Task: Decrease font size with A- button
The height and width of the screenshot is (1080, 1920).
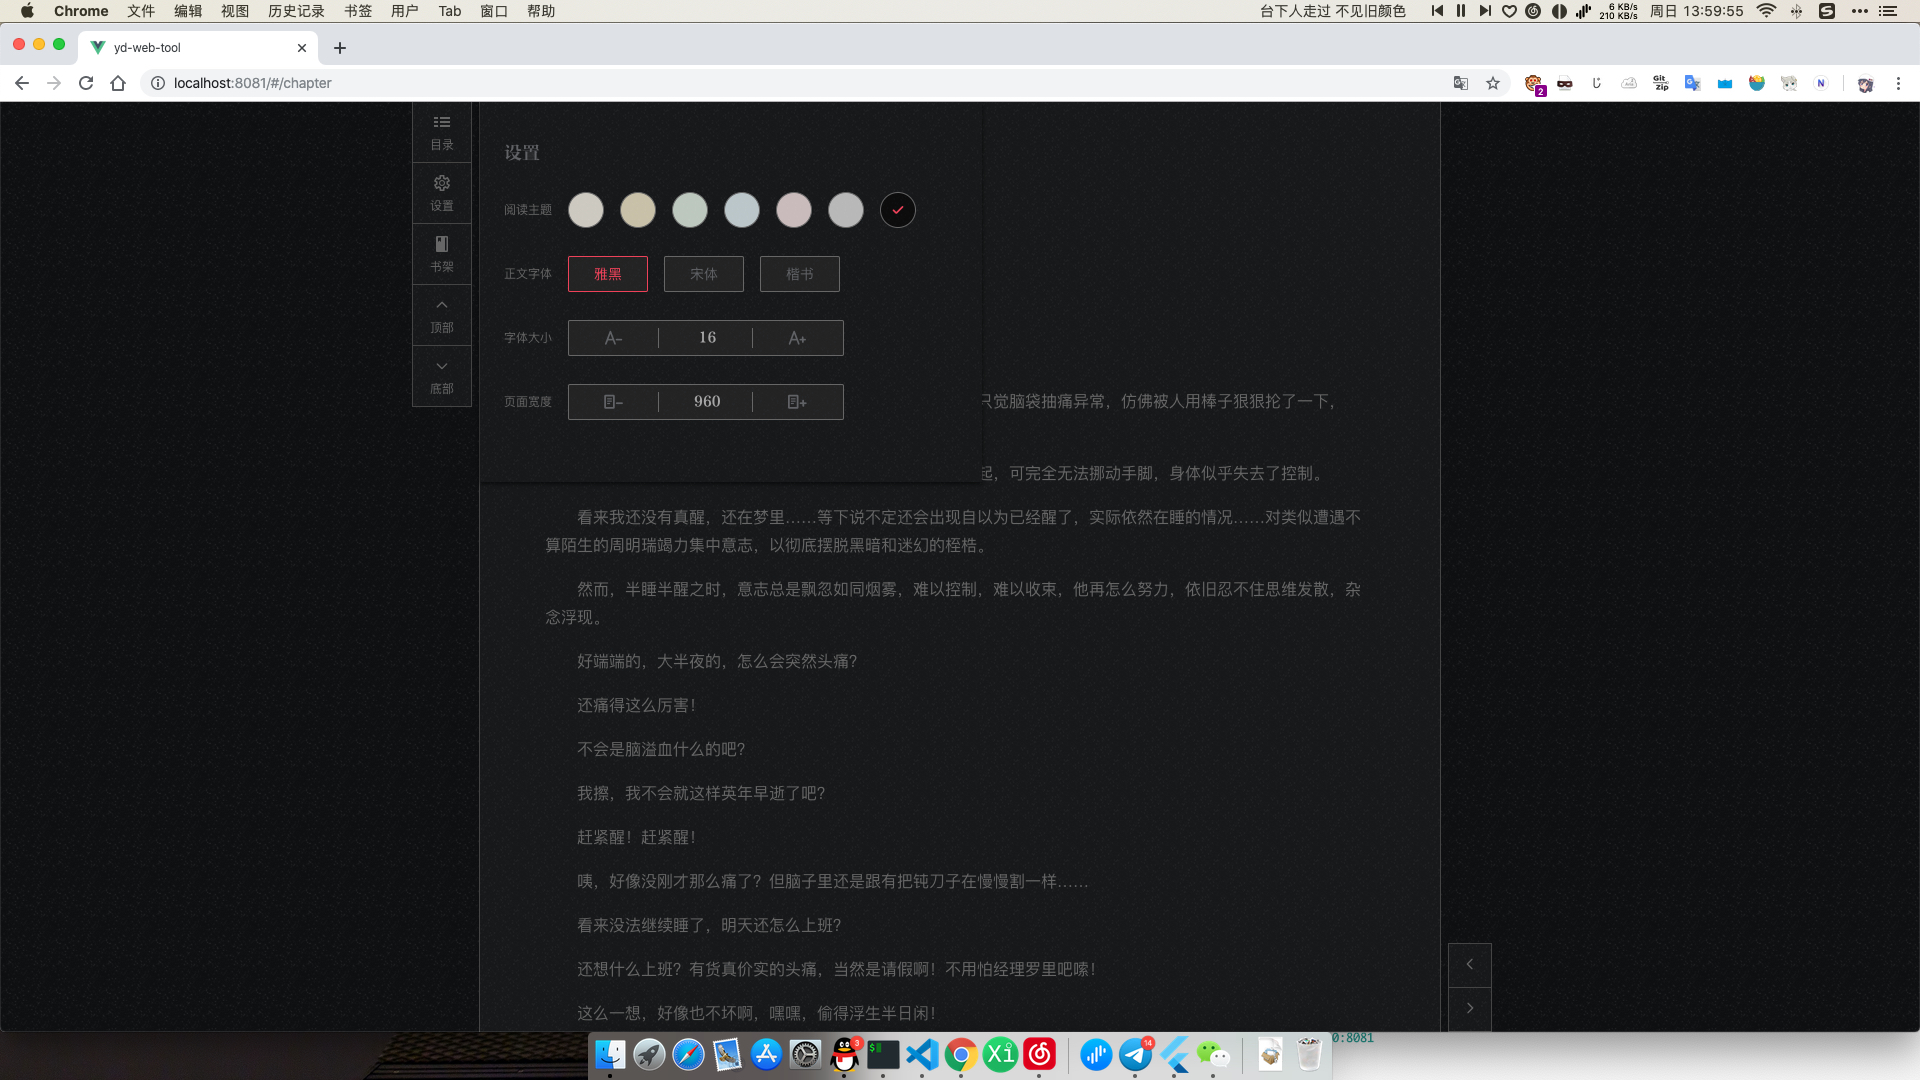Action: 613,338
